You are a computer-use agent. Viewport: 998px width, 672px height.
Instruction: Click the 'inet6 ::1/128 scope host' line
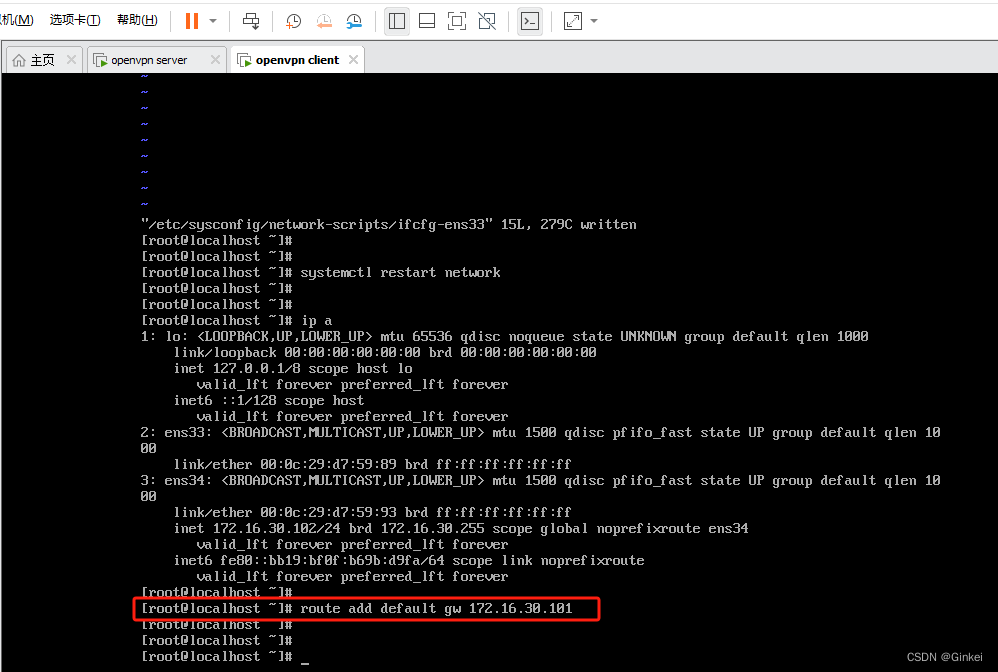[269, 400]
